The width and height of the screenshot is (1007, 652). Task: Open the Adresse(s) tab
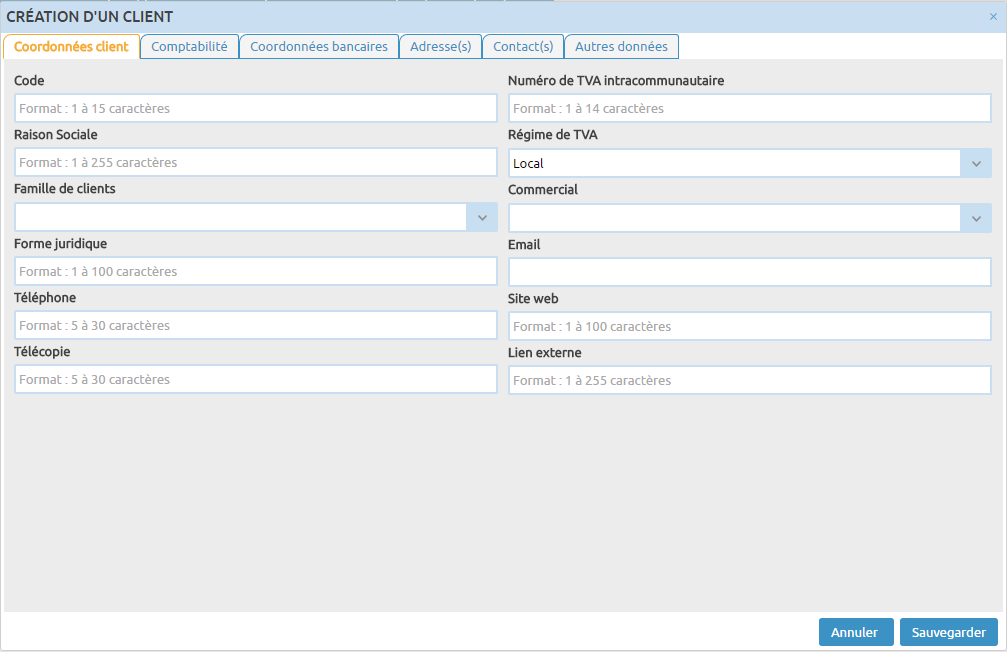click(x=440, y=46)
